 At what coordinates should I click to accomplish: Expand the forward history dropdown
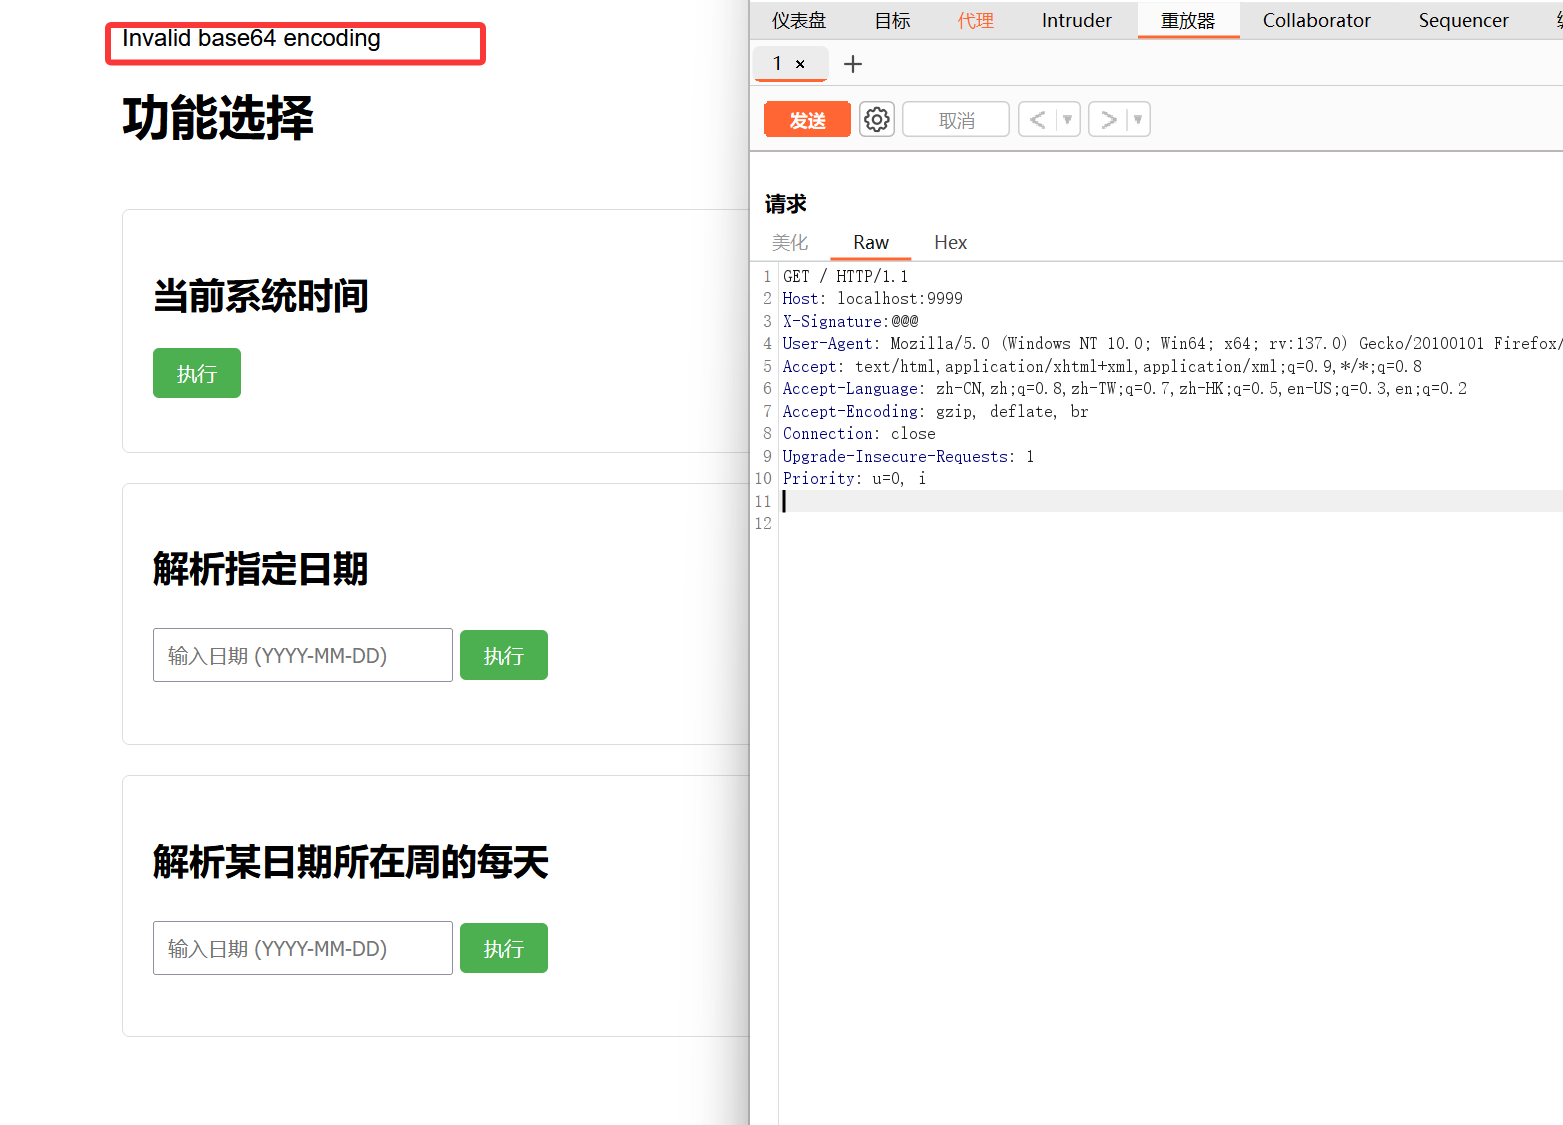(x=1138, y=120)
